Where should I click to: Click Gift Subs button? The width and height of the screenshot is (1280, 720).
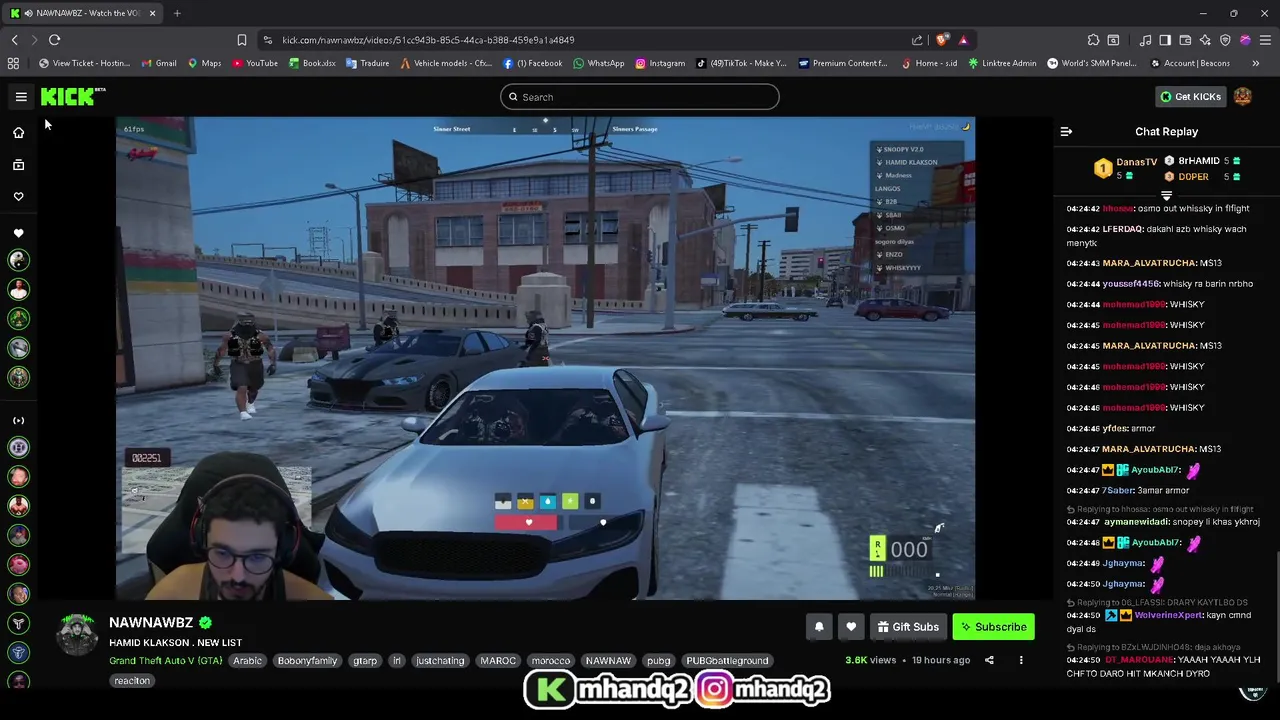[908, 627]
